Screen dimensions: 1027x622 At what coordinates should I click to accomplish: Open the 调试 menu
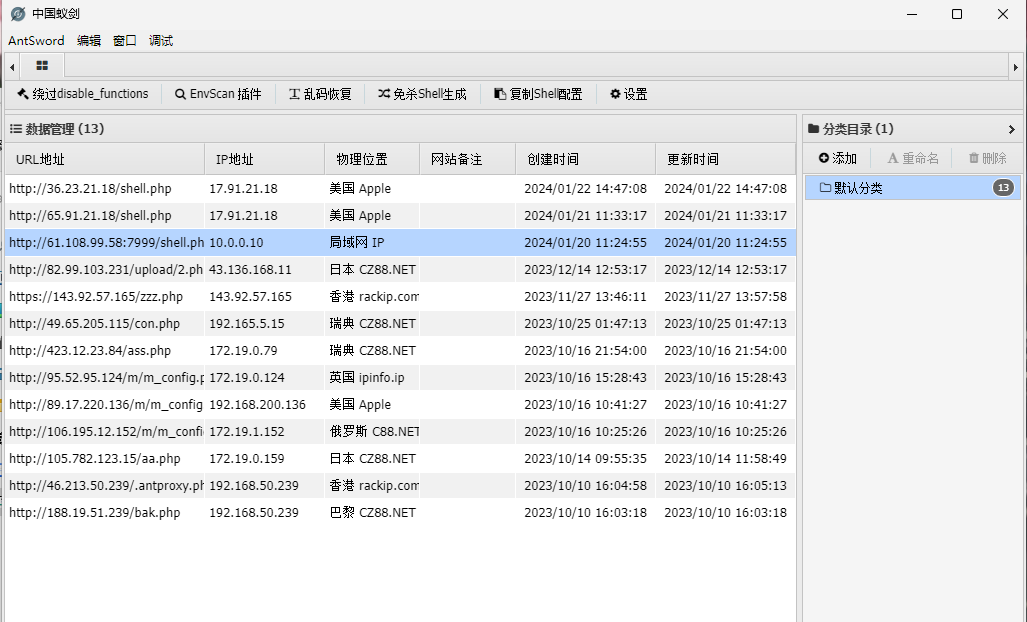pos(160,41)
